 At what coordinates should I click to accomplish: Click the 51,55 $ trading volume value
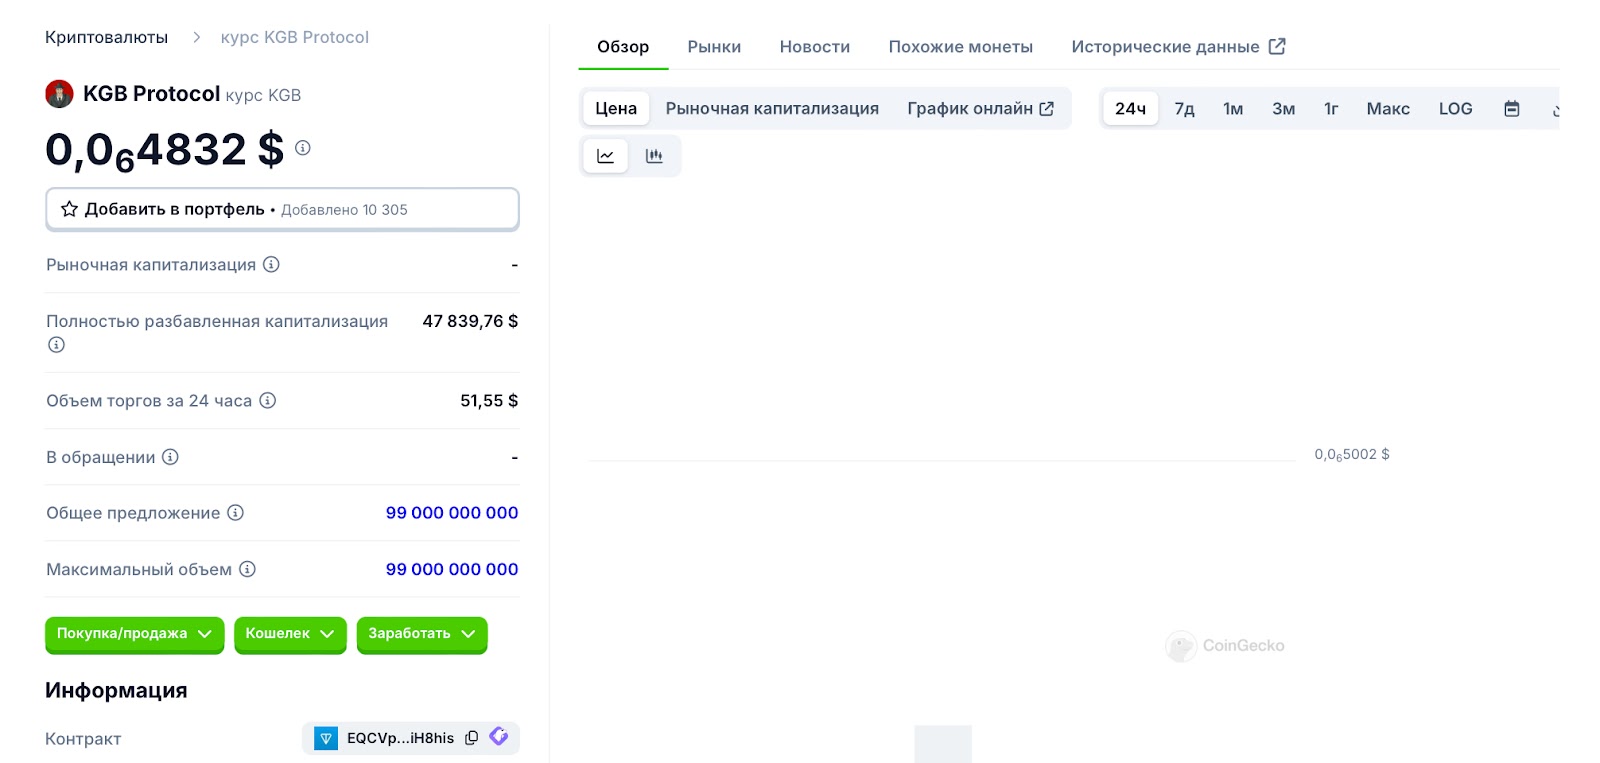pyautogui.click(x=489, y=400)
